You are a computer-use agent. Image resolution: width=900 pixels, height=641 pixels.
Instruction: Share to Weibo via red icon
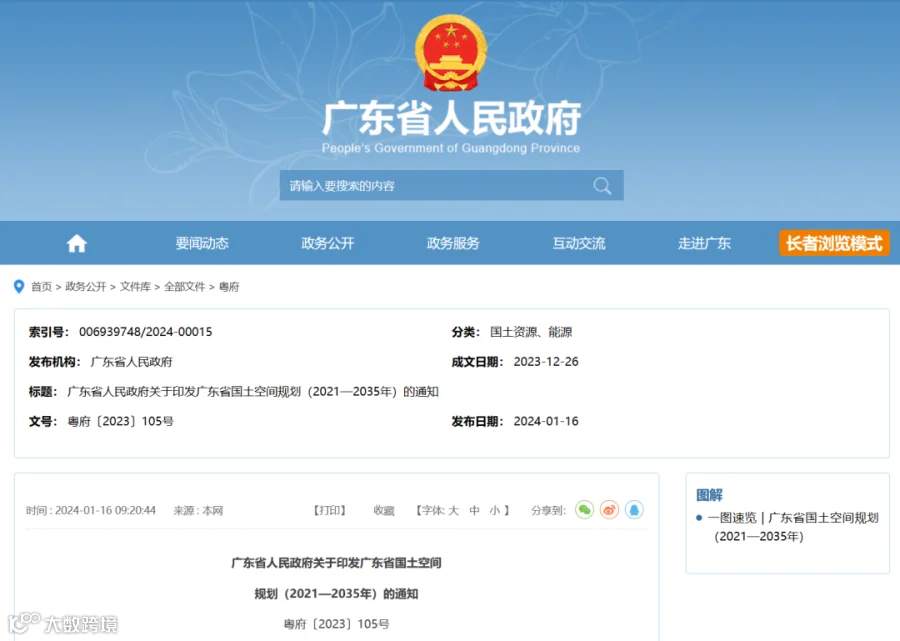coord(610,510)
